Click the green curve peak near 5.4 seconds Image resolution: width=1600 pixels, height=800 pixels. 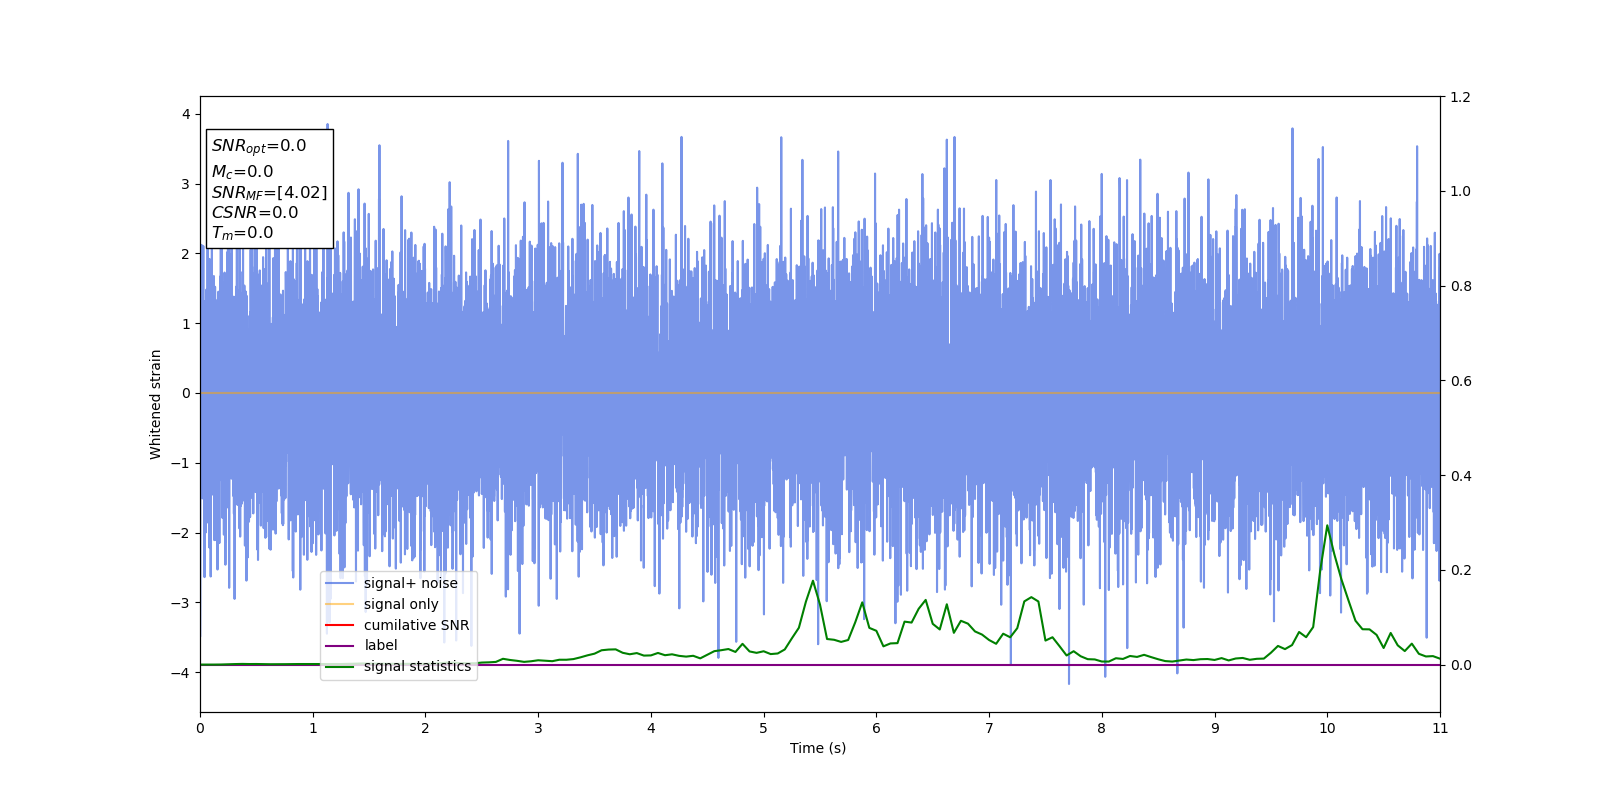coord(813,581)
